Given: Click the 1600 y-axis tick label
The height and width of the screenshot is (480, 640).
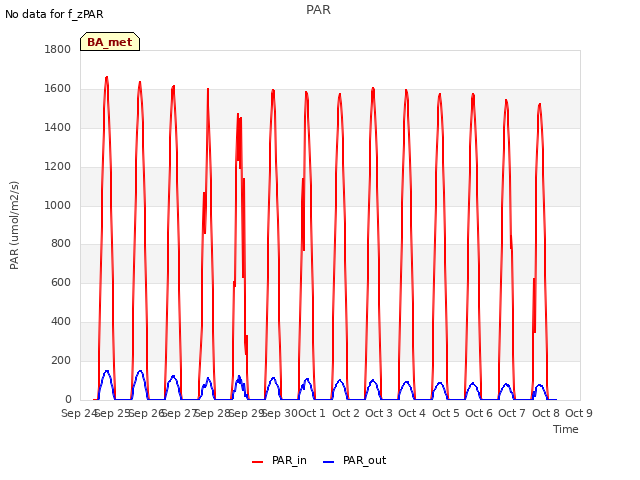Looking at the screenshot, I should [x=58, y=89].
